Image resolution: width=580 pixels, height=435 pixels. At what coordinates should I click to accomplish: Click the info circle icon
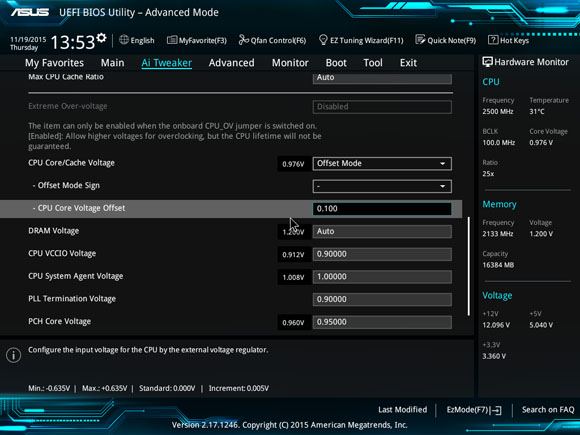point(13,355)
